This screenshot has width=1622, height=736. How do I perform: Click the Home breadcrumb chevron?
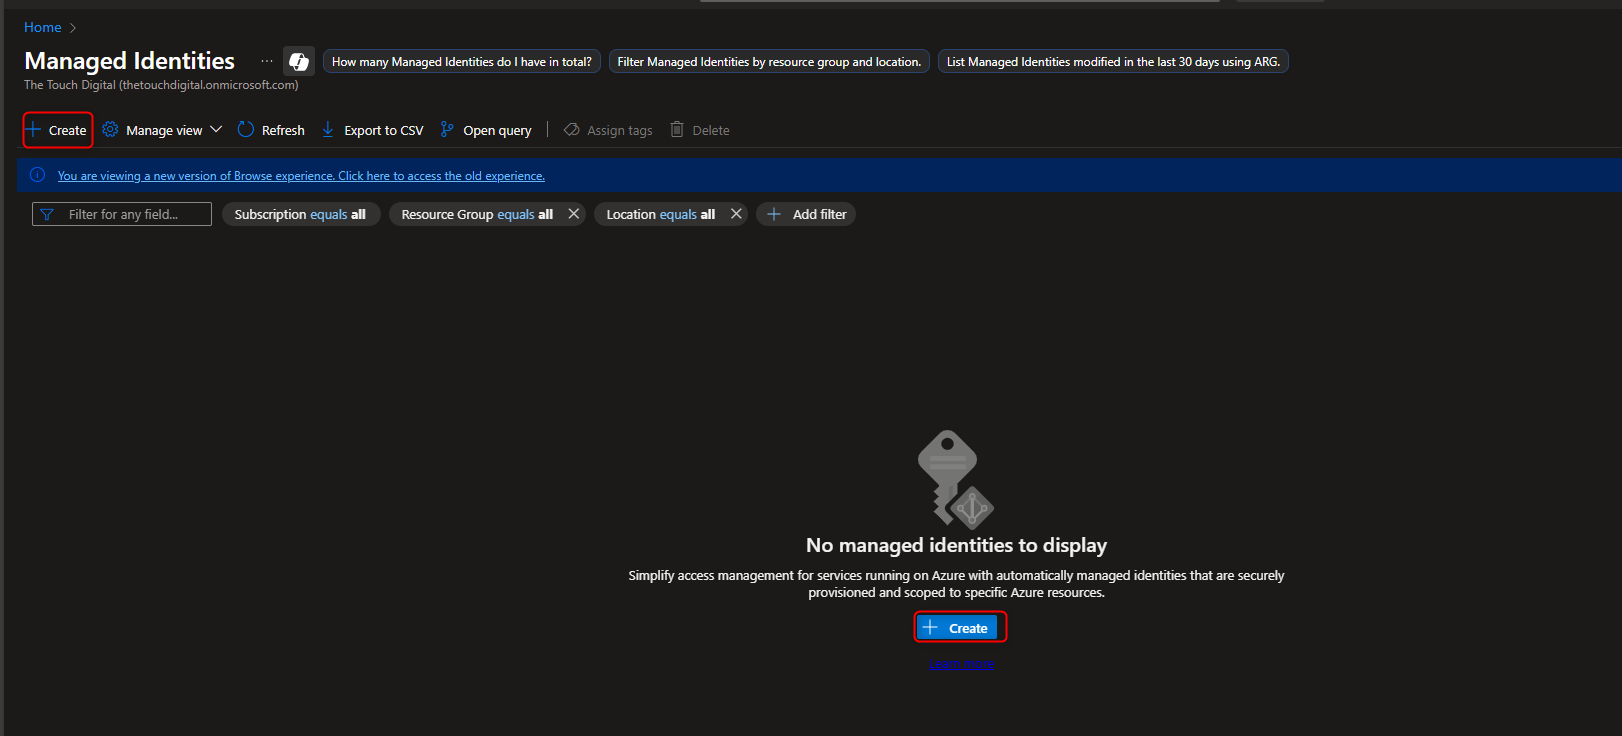[73, 28]
